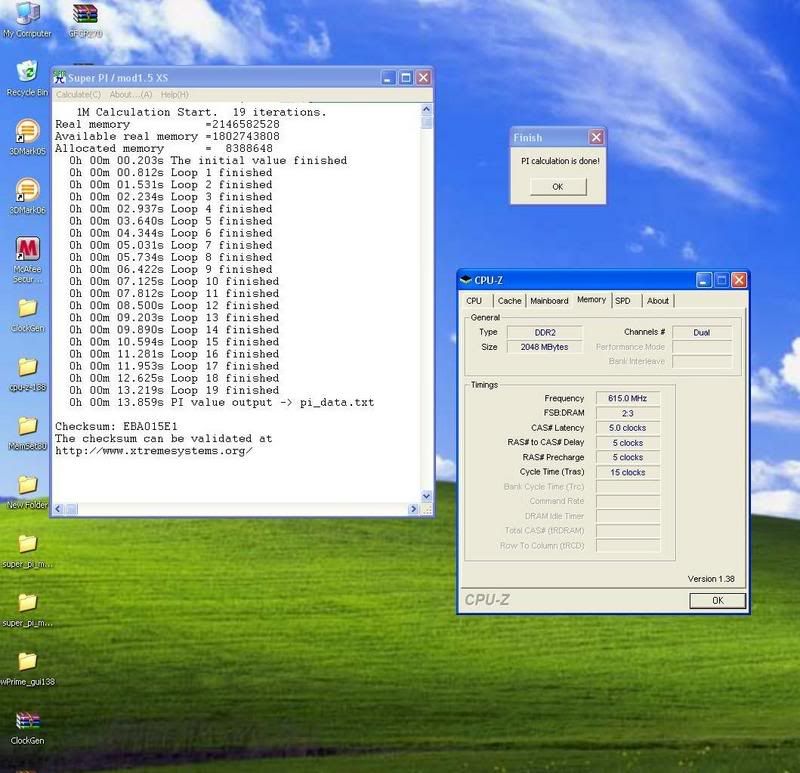The height and width of the screenshot is (773, 800).
Task: Click the 5.0 clocks CAS latency value
Action: pos(628,428)
